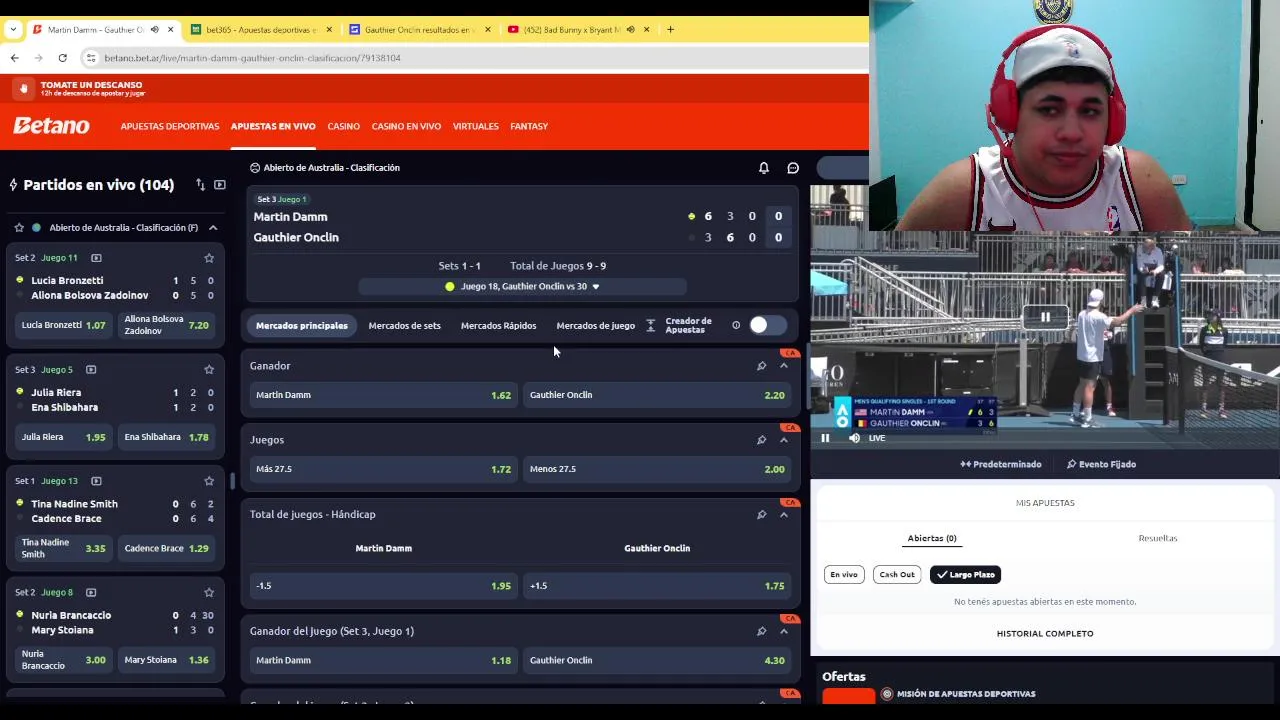
Task: Click Predeterminado stream mode
Action: tap(1001, 464)
